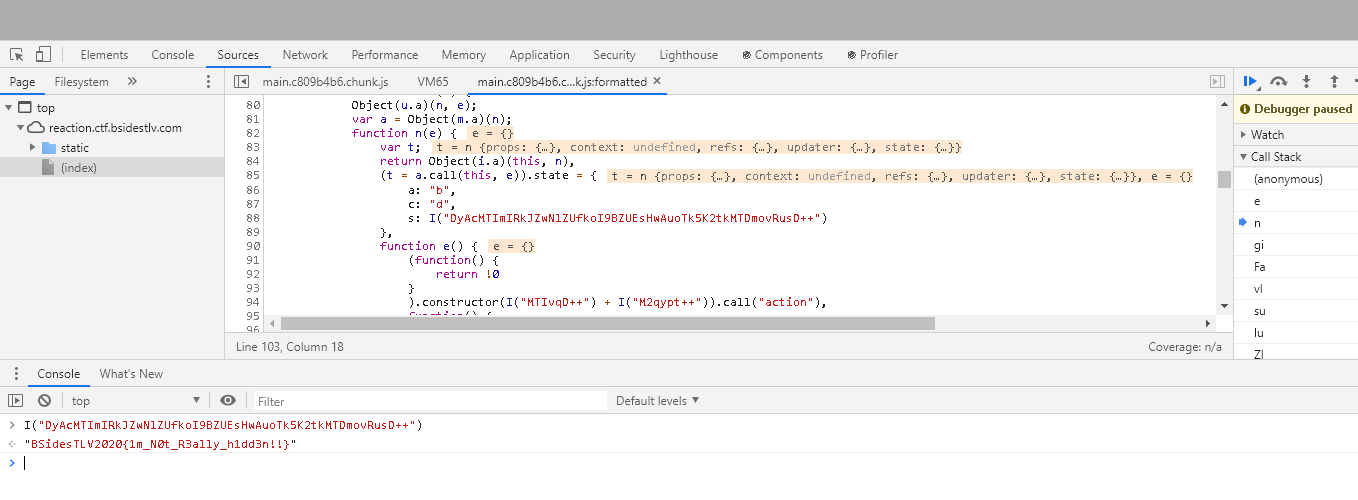Screen dimensions: 1358x500
Task: Click the console Filter input field
Action: tap(430, 401)
